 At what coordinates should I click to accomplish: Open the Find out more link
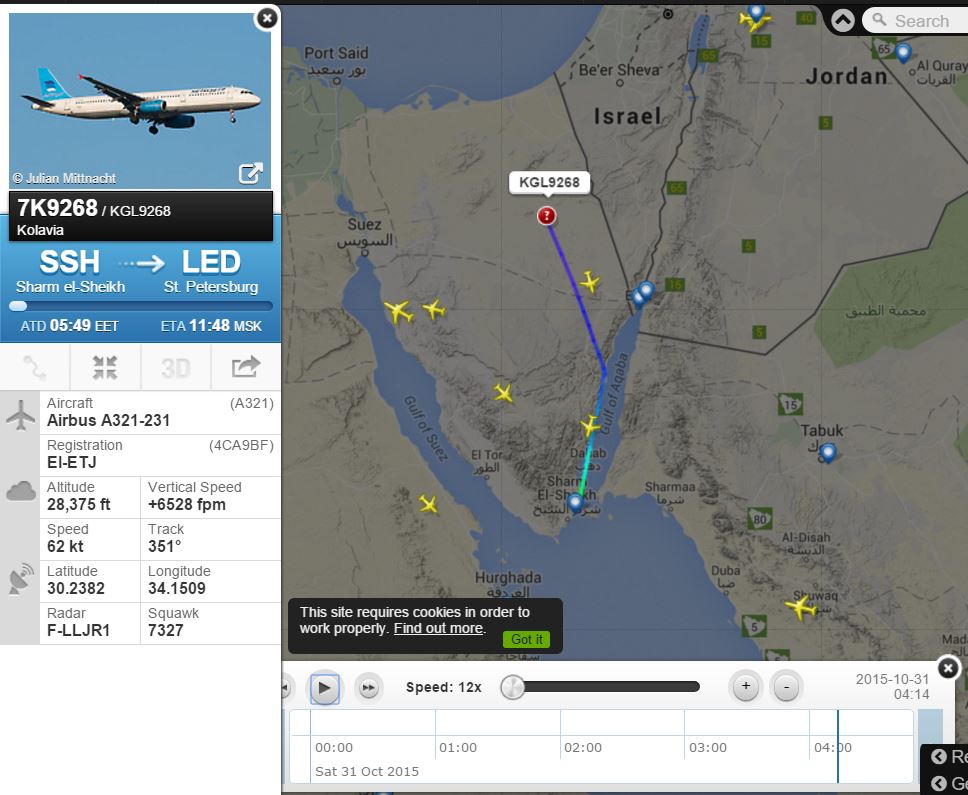(438, 628)
